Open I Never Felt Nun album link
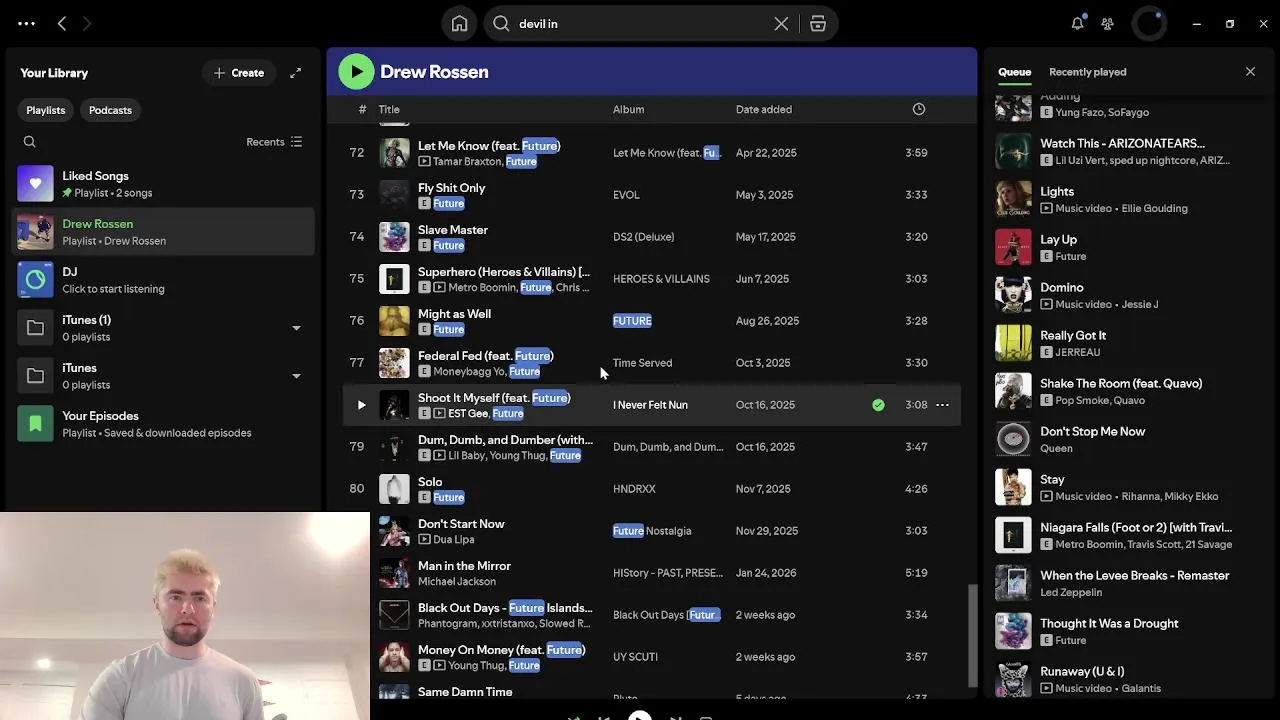Viewport: 1280px width, 720px height. pos(650,405)
